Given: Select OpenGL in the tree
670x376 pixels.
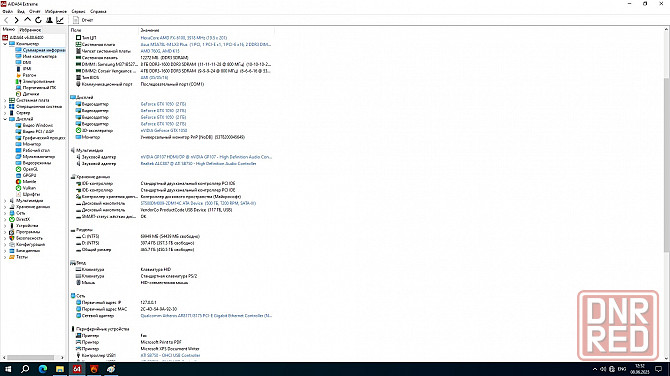Looking at the screenshot, I should 27,169.
